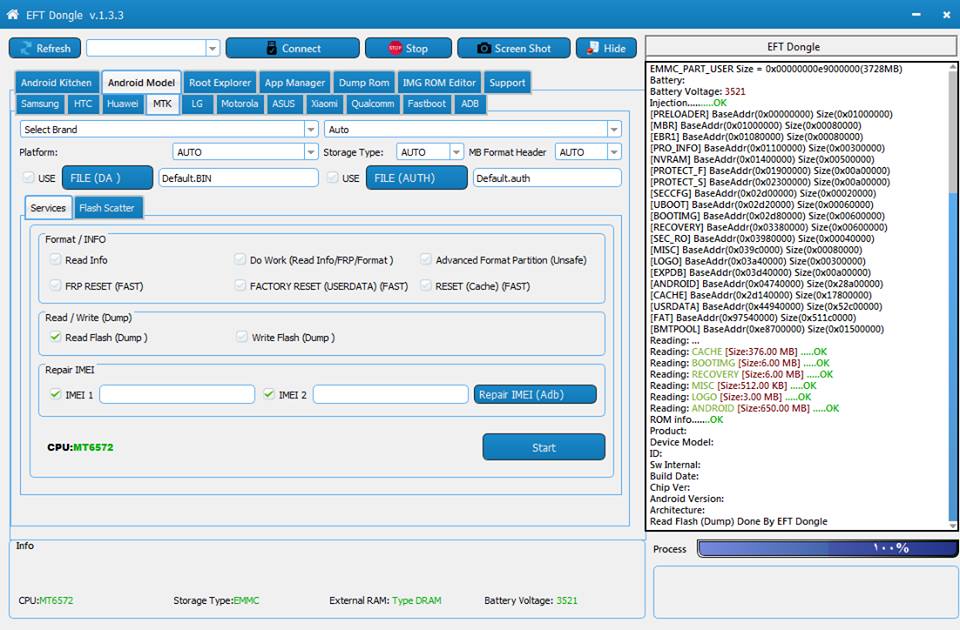Toggle RESET (Cache) (FAST) checkbox
Viewport: 960px width, 630px height.
point(426,285)
